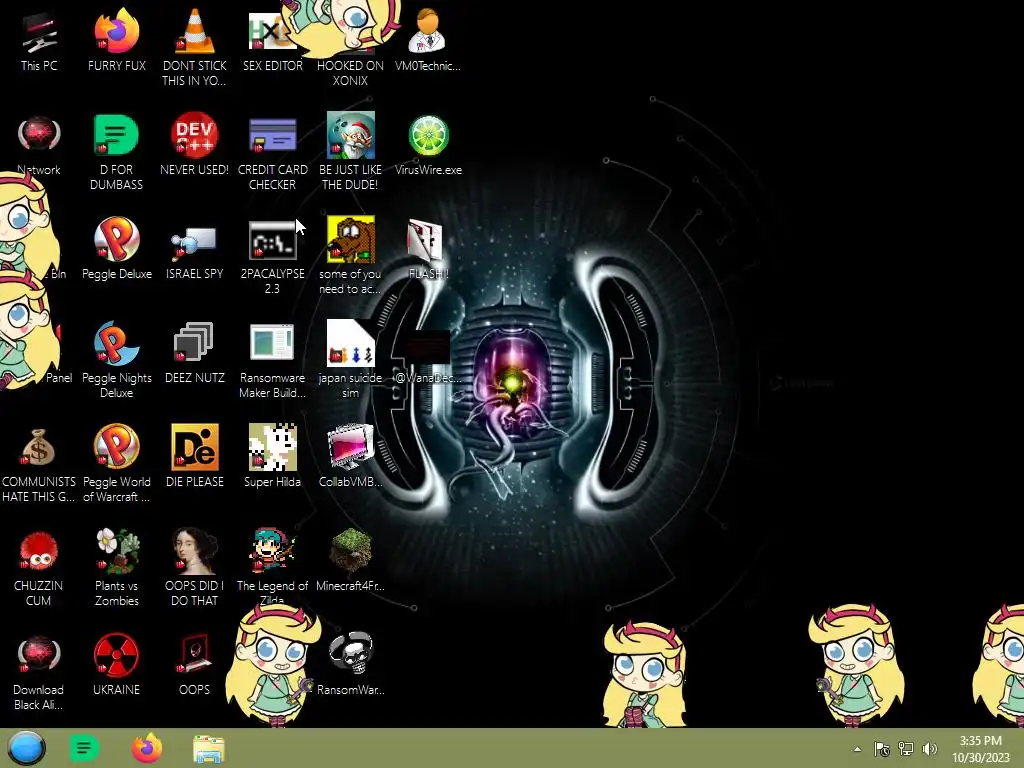Open the volume speaker tray icon
Image resolution: width=1024 pixels, height=768 pixels.
click(x=929, y=749)
